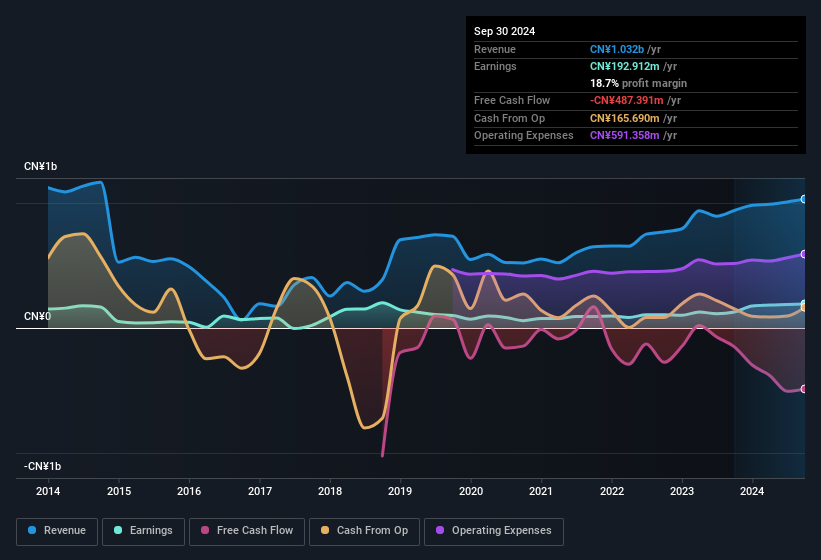The image size is (821, 560).
Task: Click the Operating Expenses label in tooltip
Action: pos(524,136)
